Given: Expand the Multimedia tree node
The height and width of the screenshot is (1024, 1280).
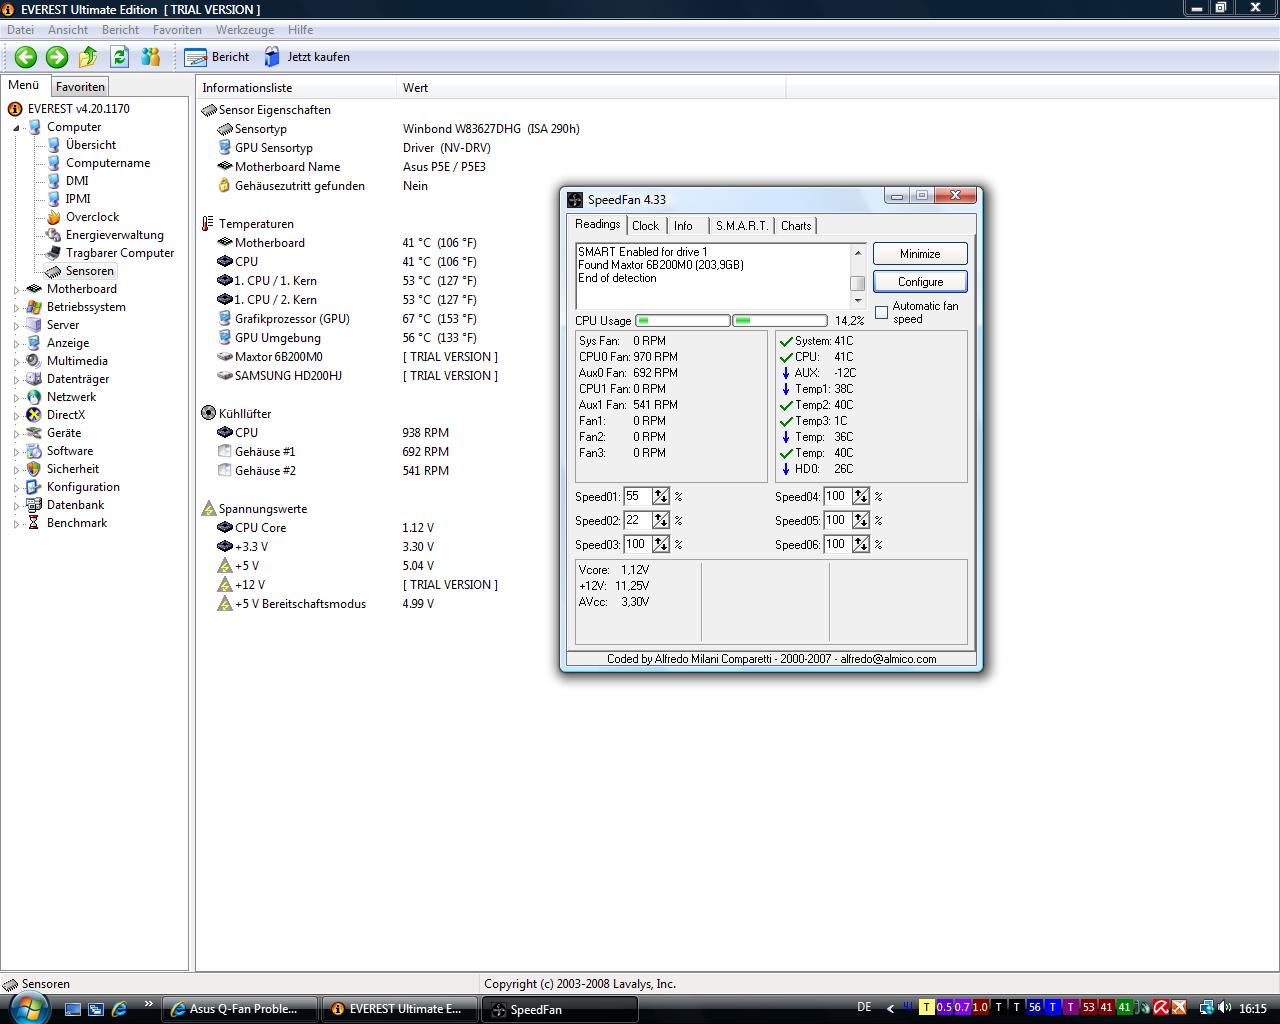Looking at the screenshot, I should click(16, 362).
